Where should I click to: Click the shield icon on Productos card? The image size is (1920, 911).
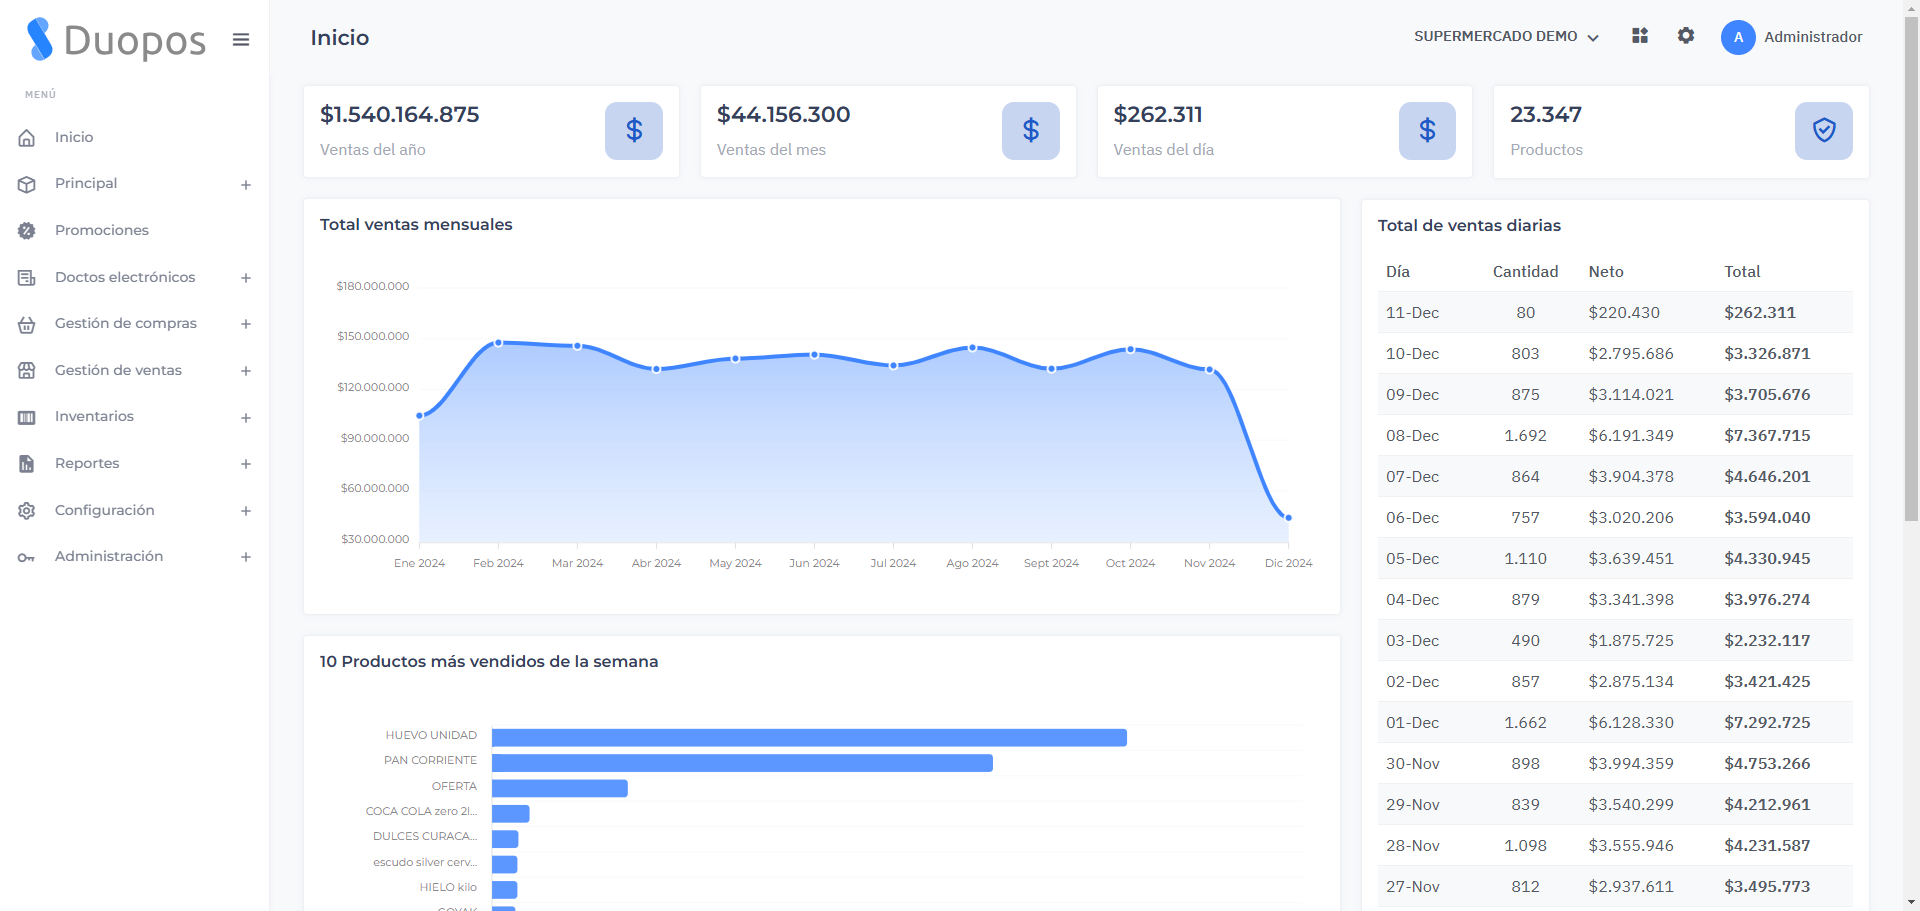tap(1823, 131)
